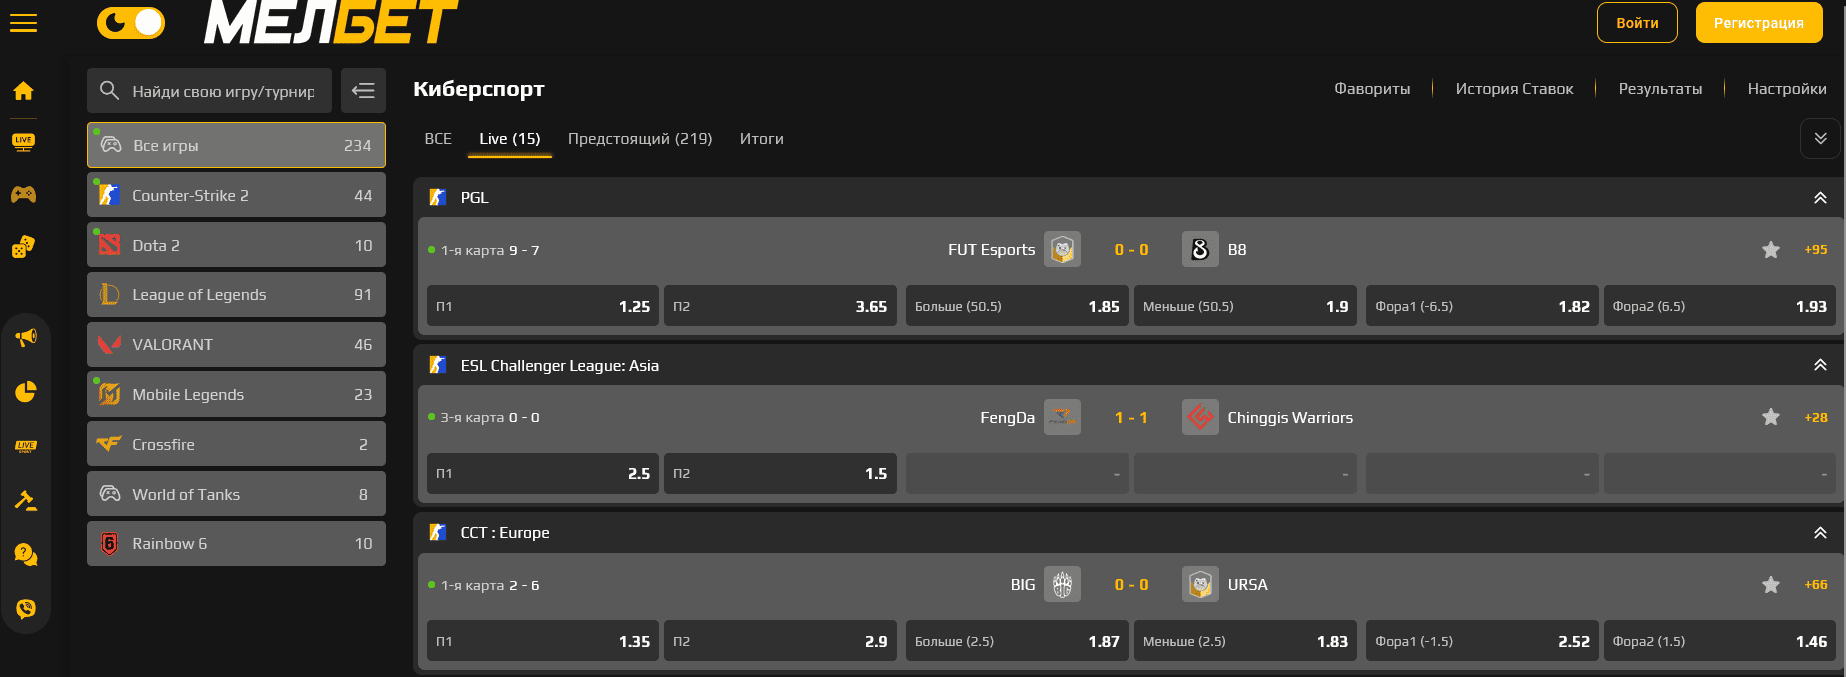Click the Войти login button
This screenshot has width=1846, height=677.
pos(1637,23)
